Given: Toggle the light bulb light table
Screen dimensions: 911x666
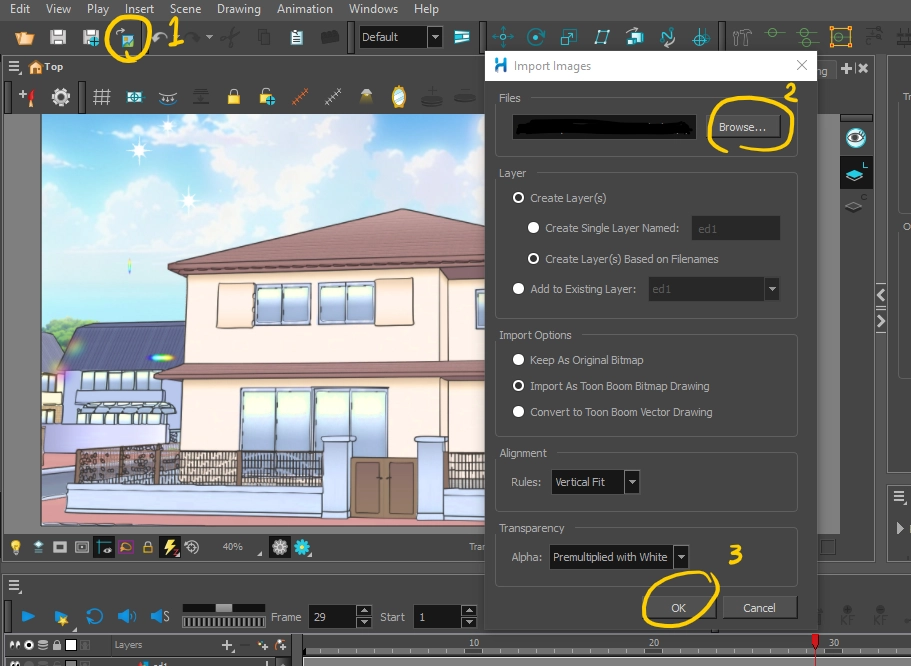Looking at the screenshot, I should pyautogui.click(x=16, y=547).
